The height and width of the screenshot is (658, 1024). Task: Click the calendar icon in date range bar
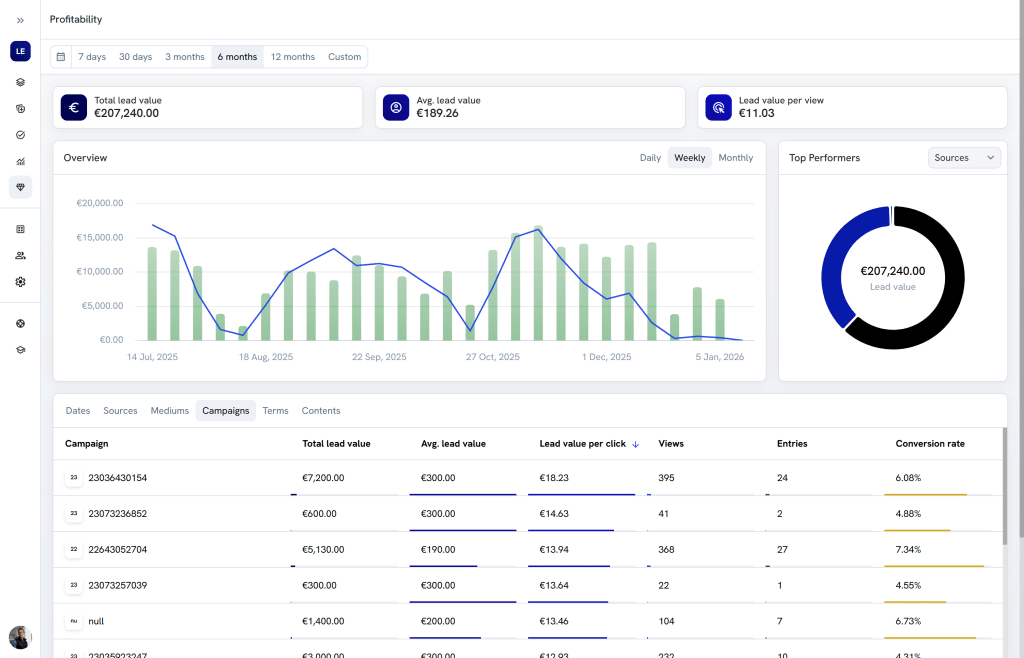(x=61, y=57)
